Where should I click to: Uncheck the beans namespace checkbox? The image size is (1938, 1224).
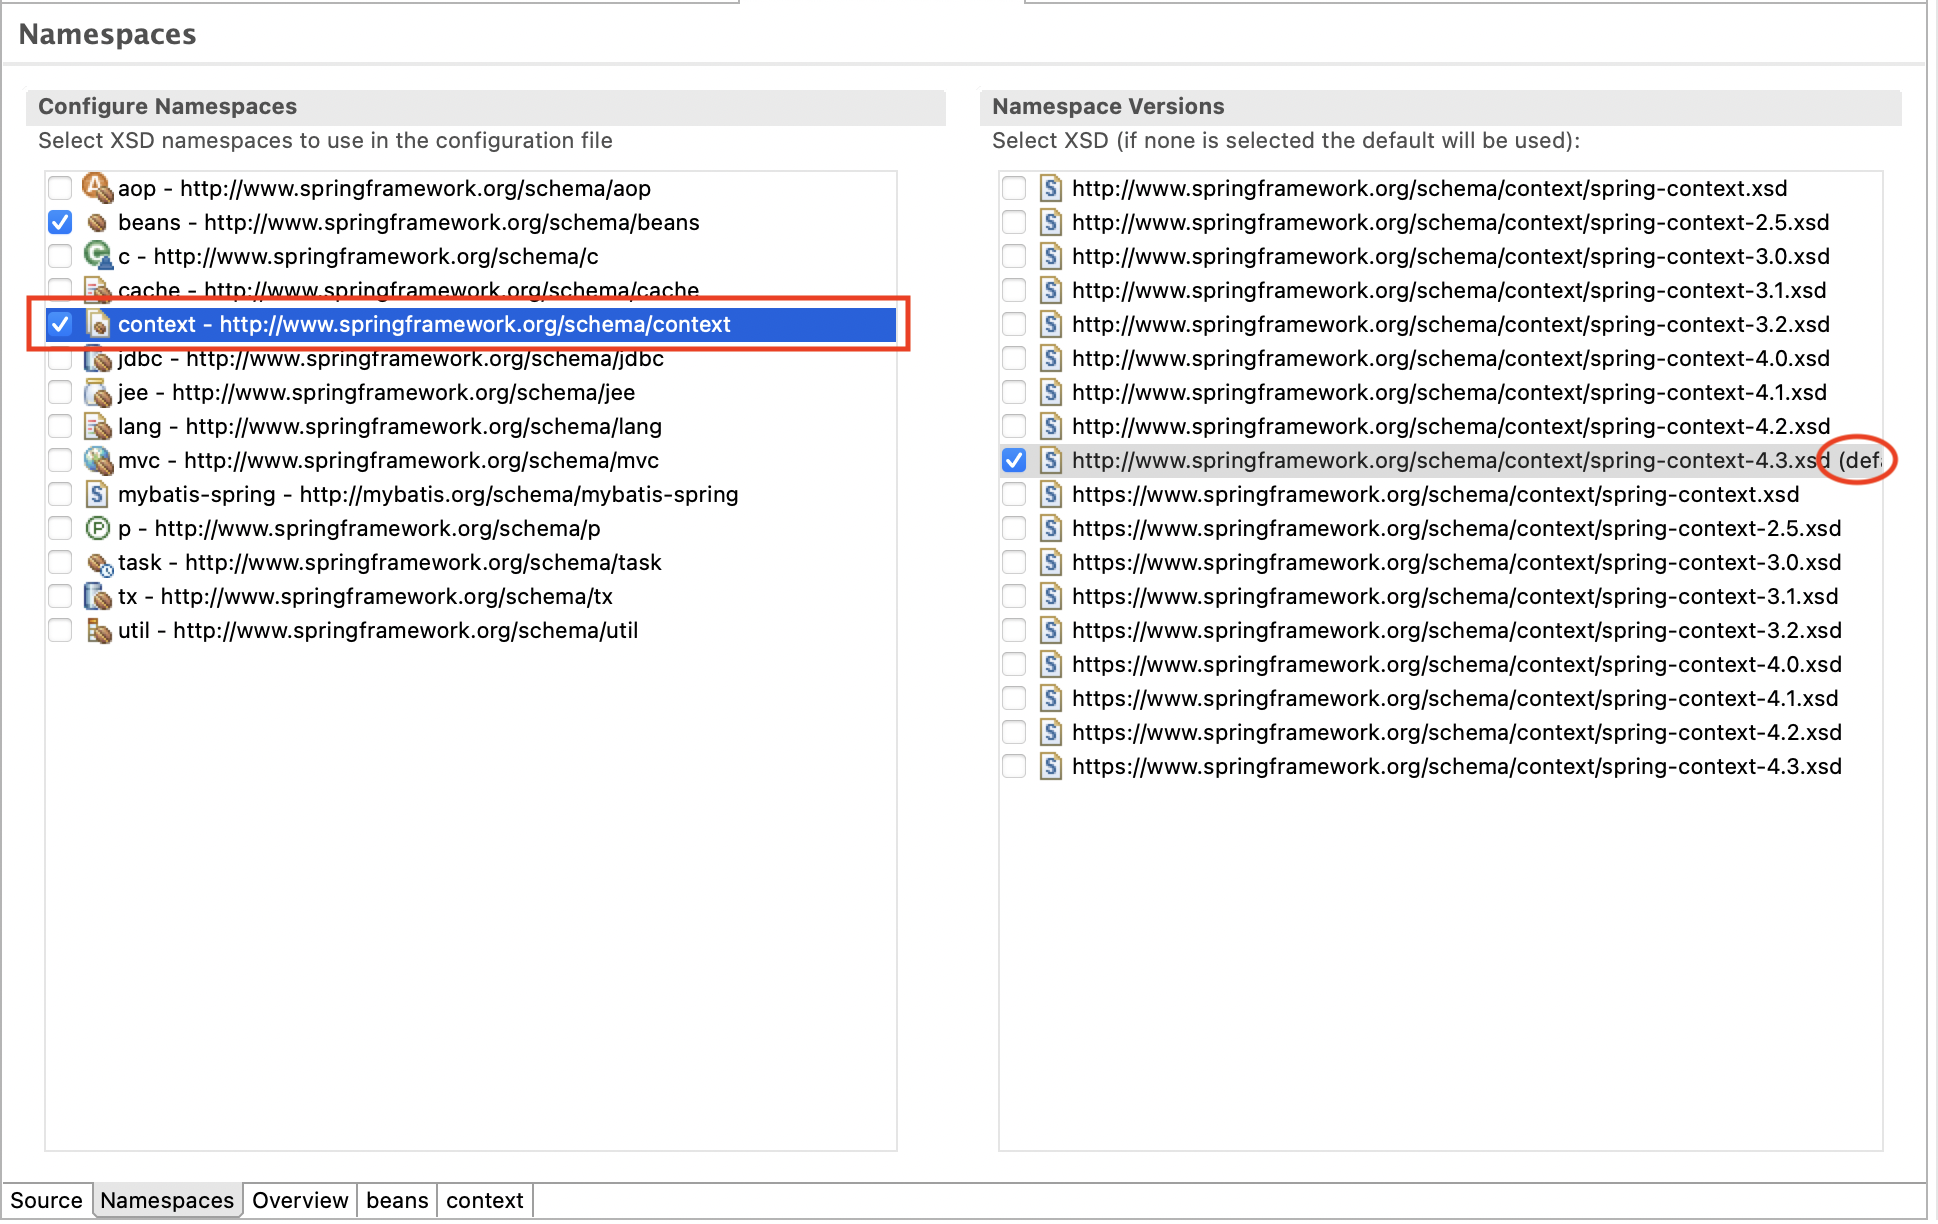60,222
